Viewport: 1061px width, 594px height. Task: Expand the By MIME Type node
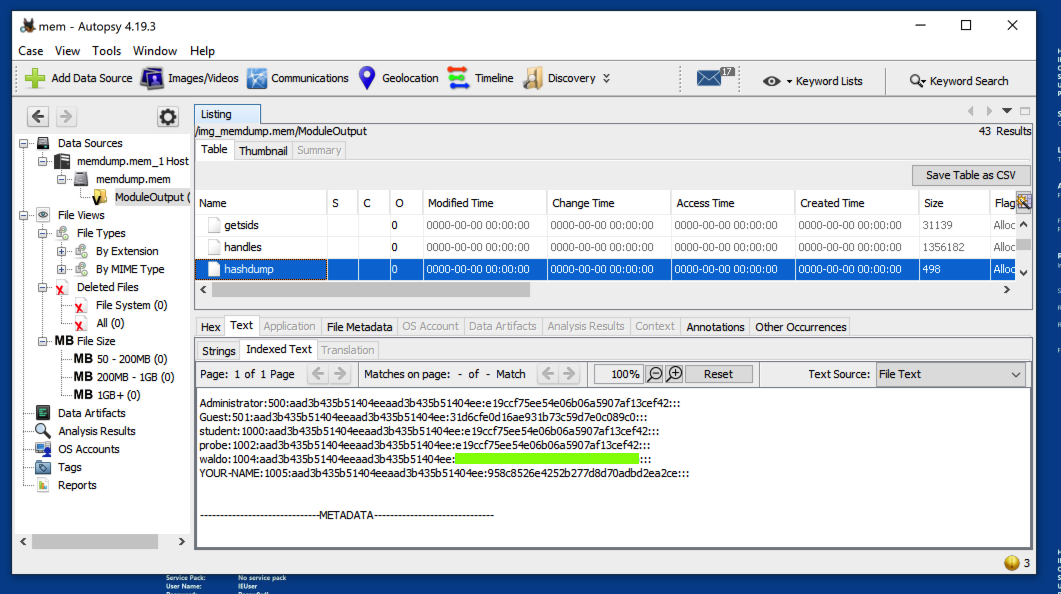(62, 269)
